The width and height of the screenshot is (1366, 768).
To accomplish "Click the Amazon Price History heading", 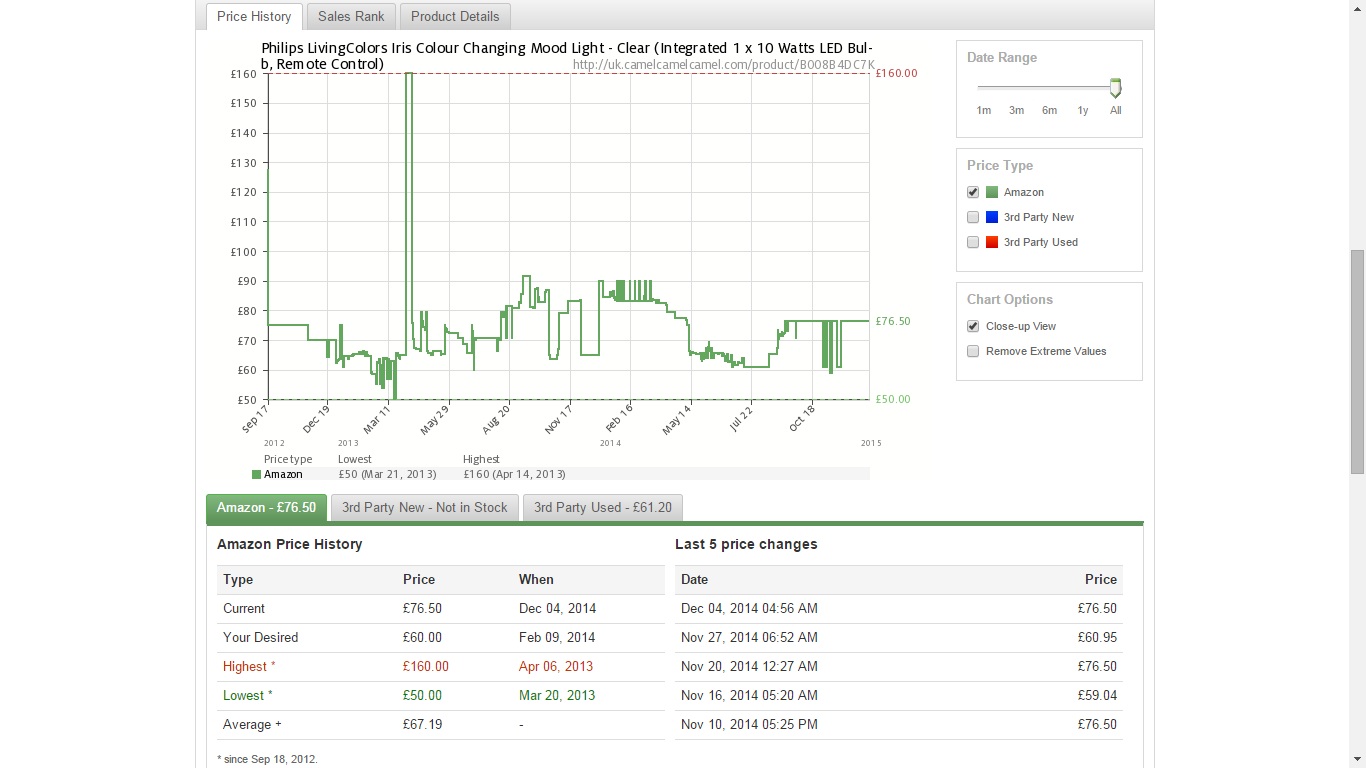I will (x=289, y=544).
